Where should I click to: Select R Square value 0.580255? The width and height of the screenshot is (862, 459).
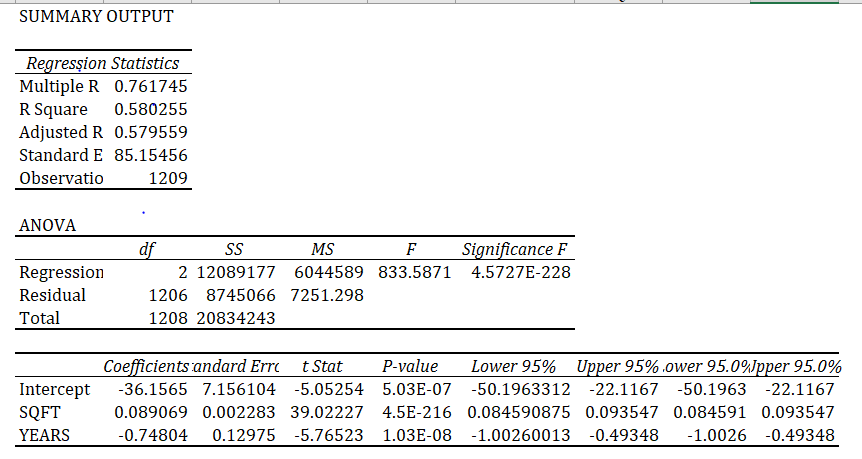[151, 109]
